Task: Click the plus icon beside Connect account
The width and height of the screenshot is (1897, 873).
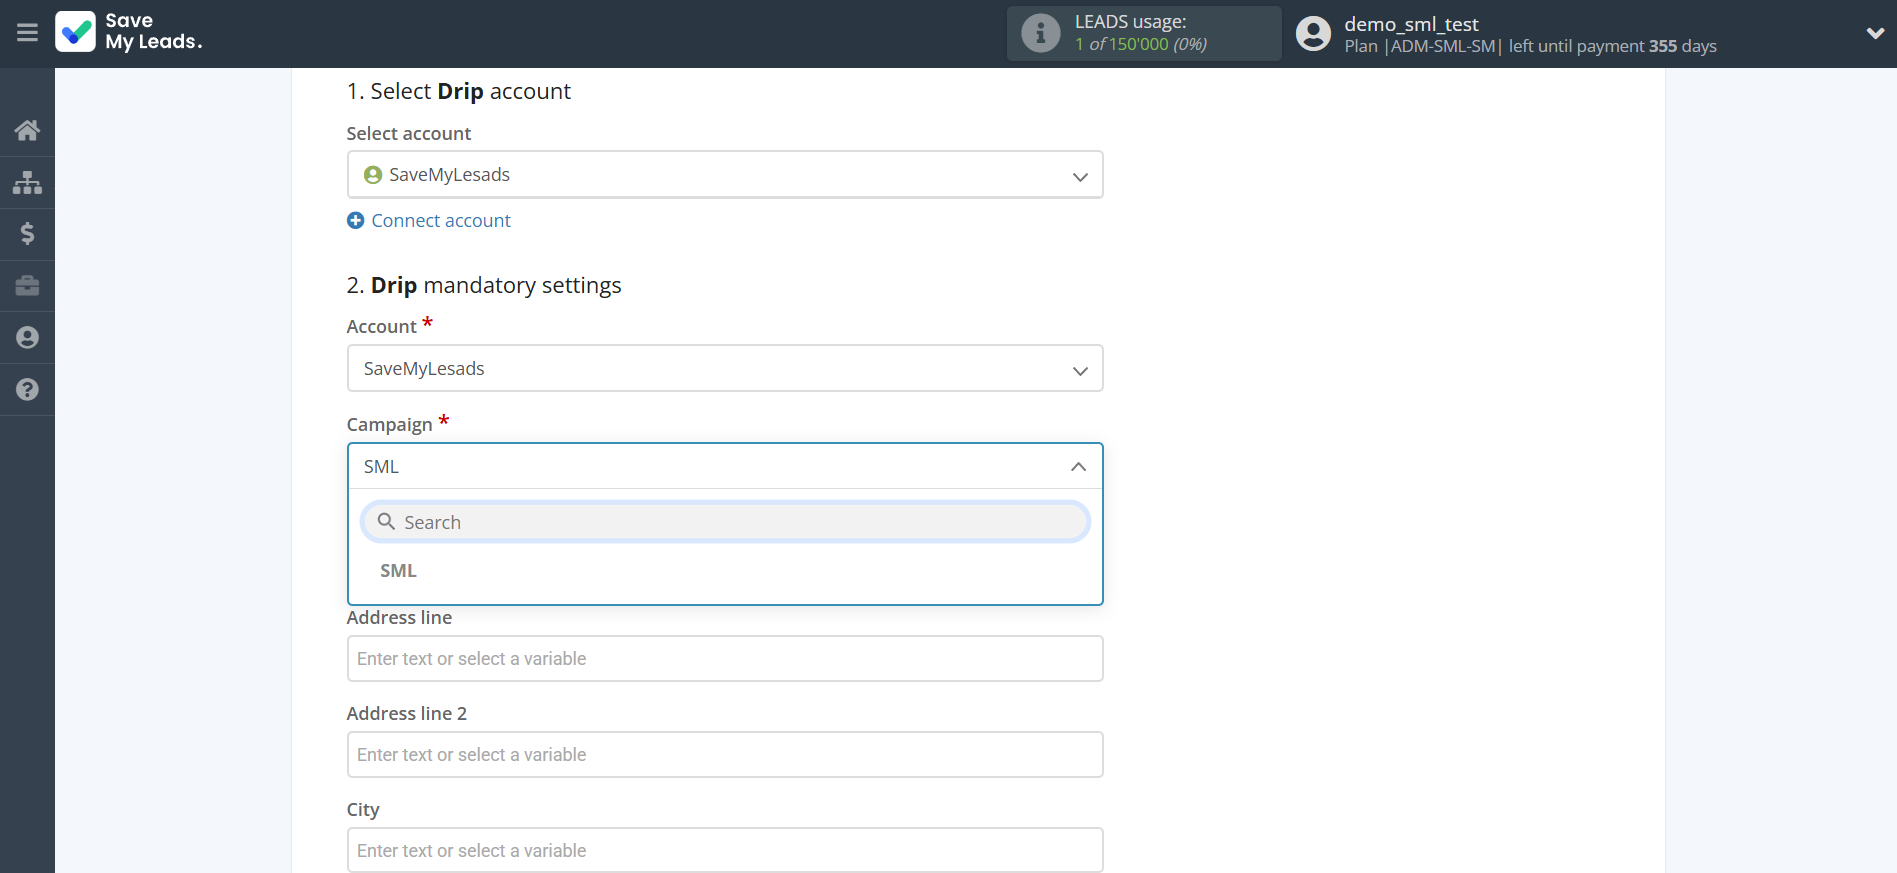Action: 355,221
